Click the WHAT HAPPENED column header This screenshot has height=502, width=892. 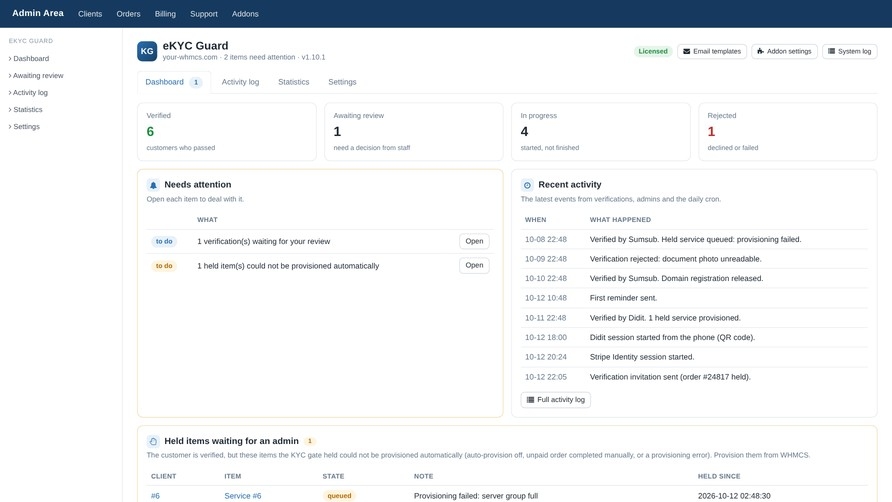[x=620, y=220]
